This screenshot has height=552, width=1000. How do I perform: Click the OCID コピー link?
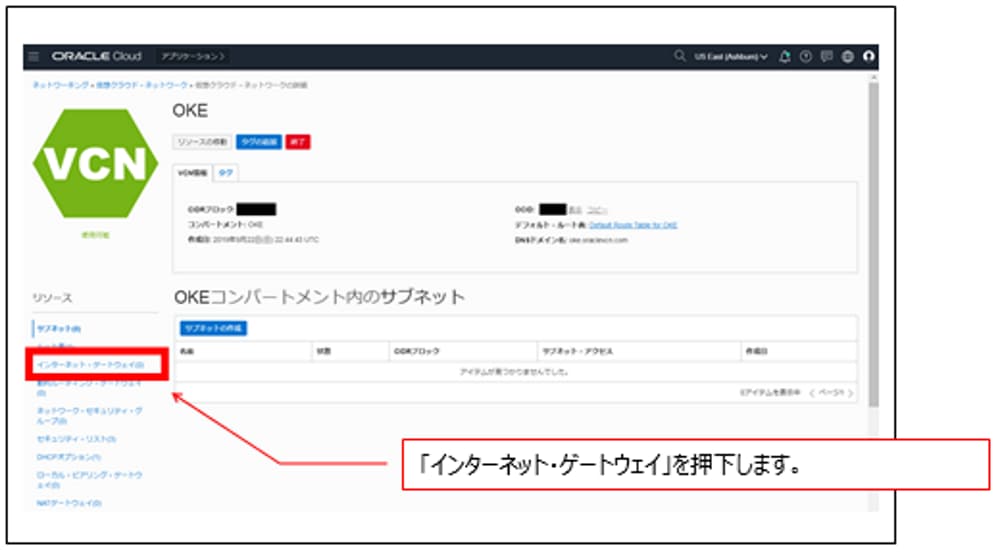[x=597, y=210]
